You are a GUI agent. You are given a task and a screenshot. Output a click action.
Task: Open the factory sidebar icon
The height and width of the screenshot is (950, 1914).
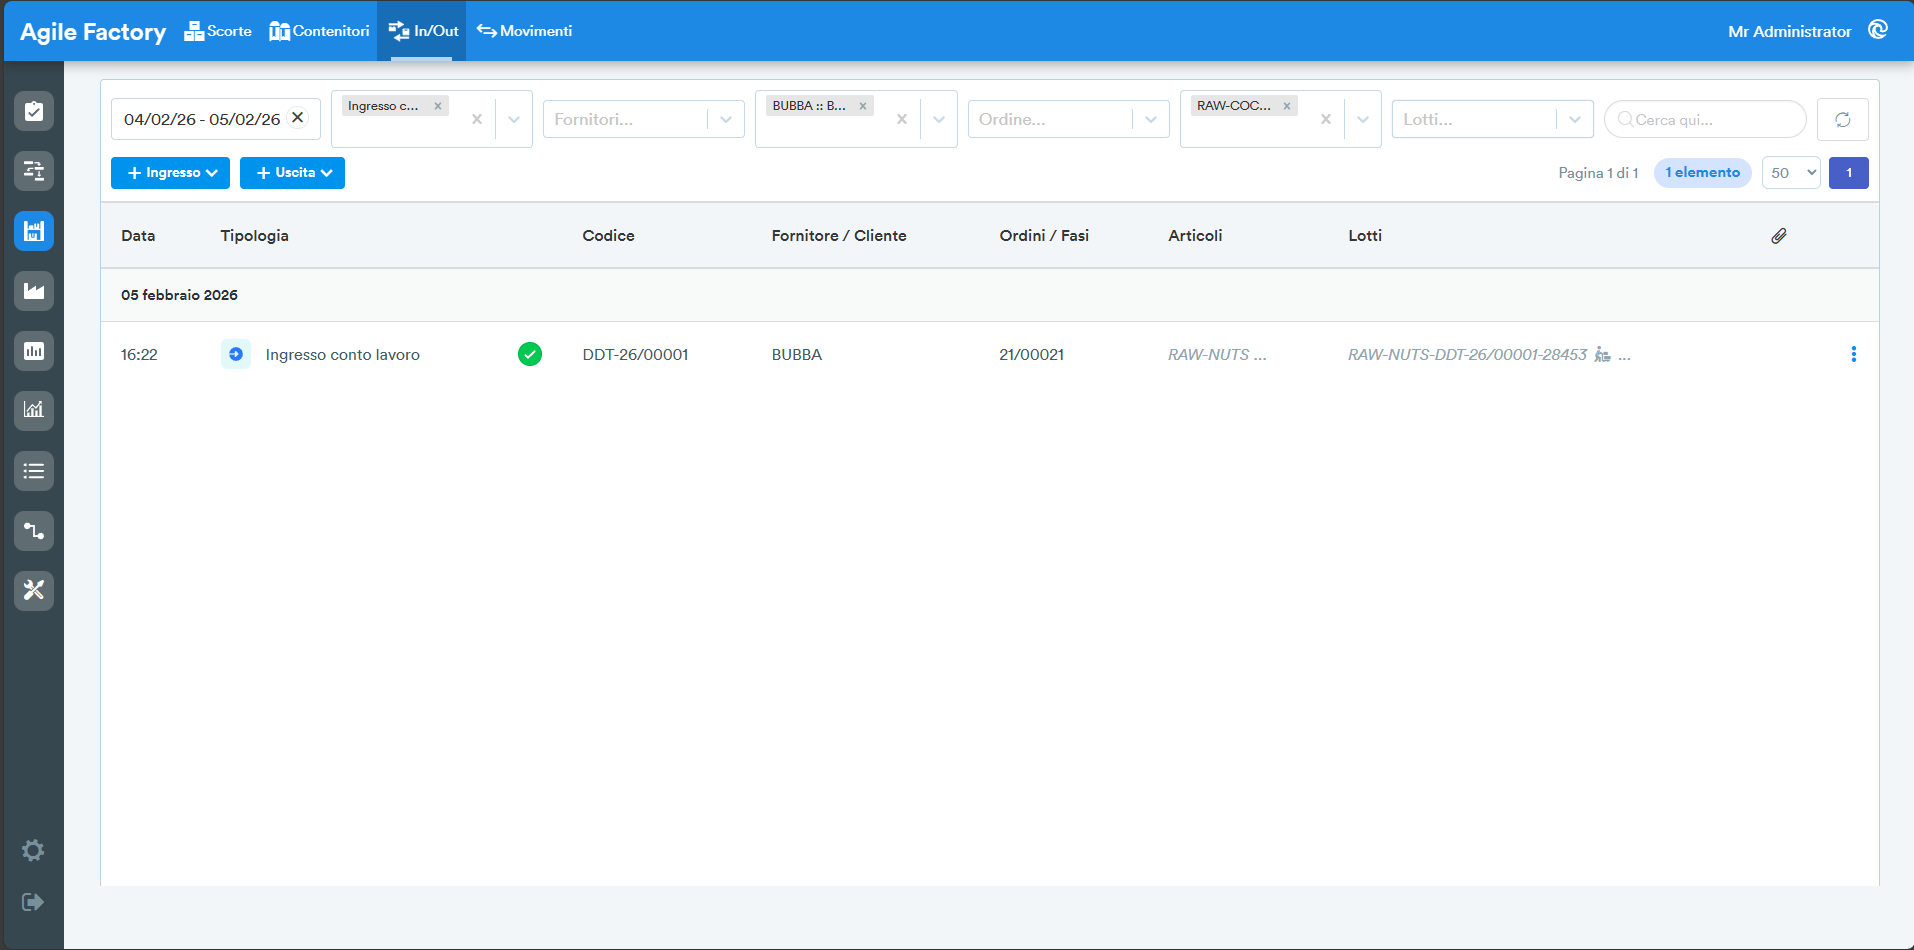coord(34,291)
